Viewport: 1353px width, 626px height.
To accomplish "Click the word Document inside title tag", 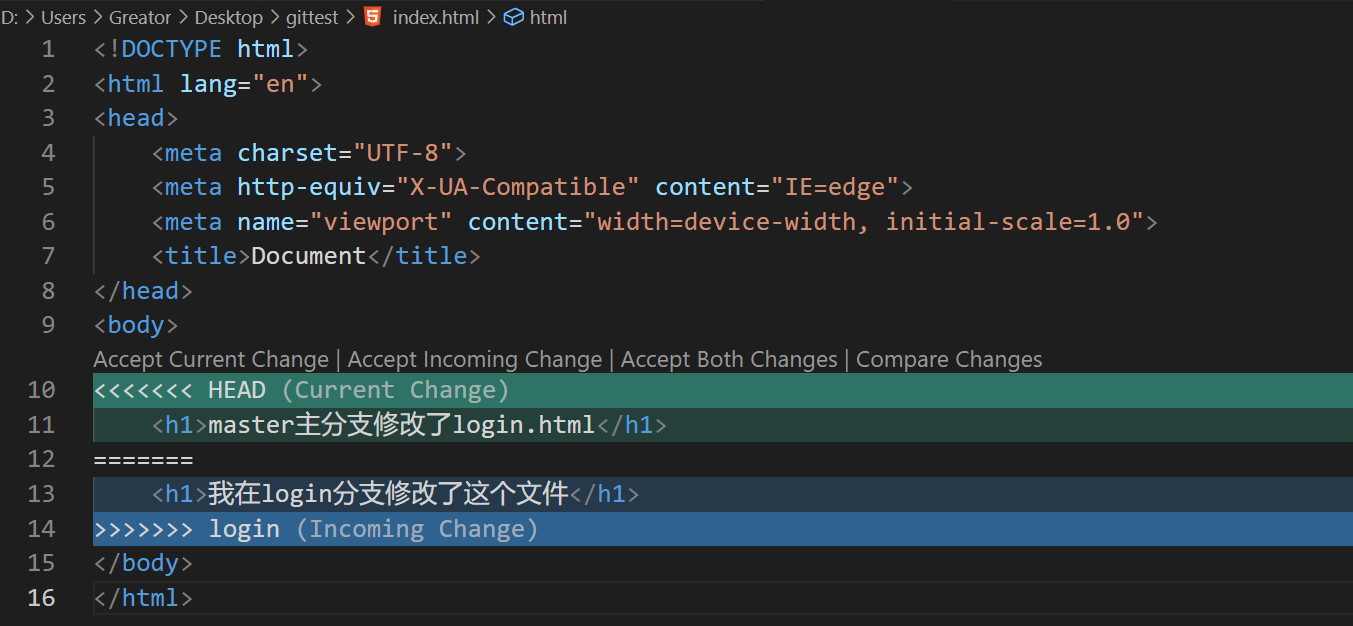I will coord(308,256).
